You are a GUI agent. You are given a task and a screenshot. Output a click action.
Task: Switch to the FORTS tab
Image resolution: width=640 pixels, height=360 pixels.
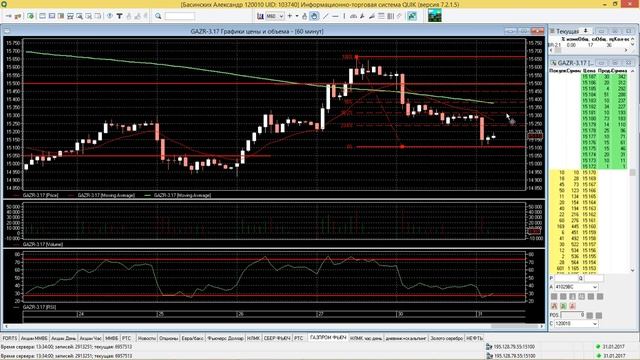click(9, 338)
